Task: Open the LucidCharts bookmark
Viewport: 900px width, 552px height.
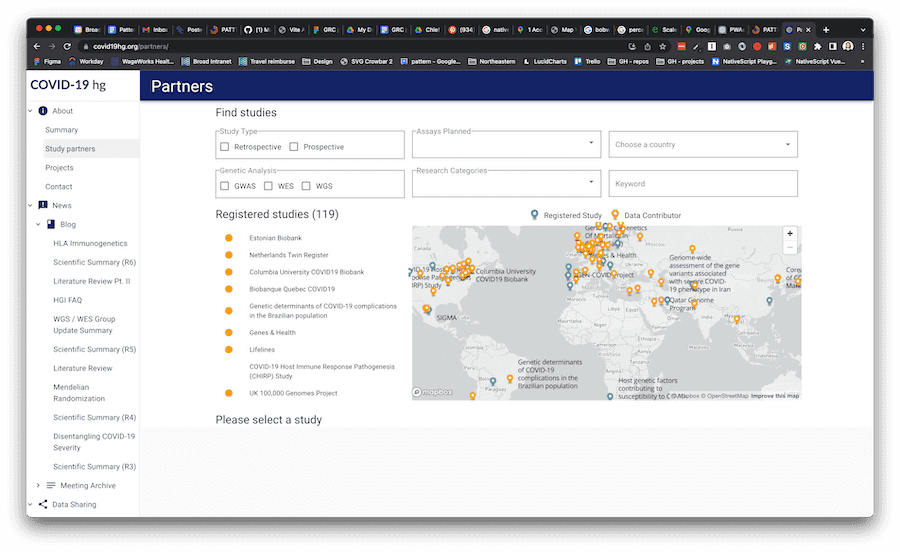Action: 545,61
